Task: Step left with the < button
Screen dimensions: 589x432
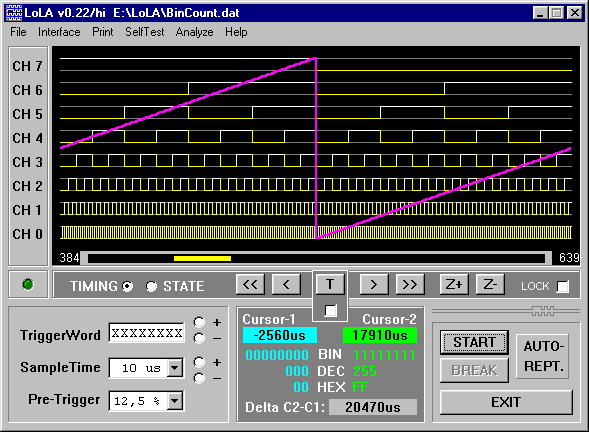Action: (286, 285)
